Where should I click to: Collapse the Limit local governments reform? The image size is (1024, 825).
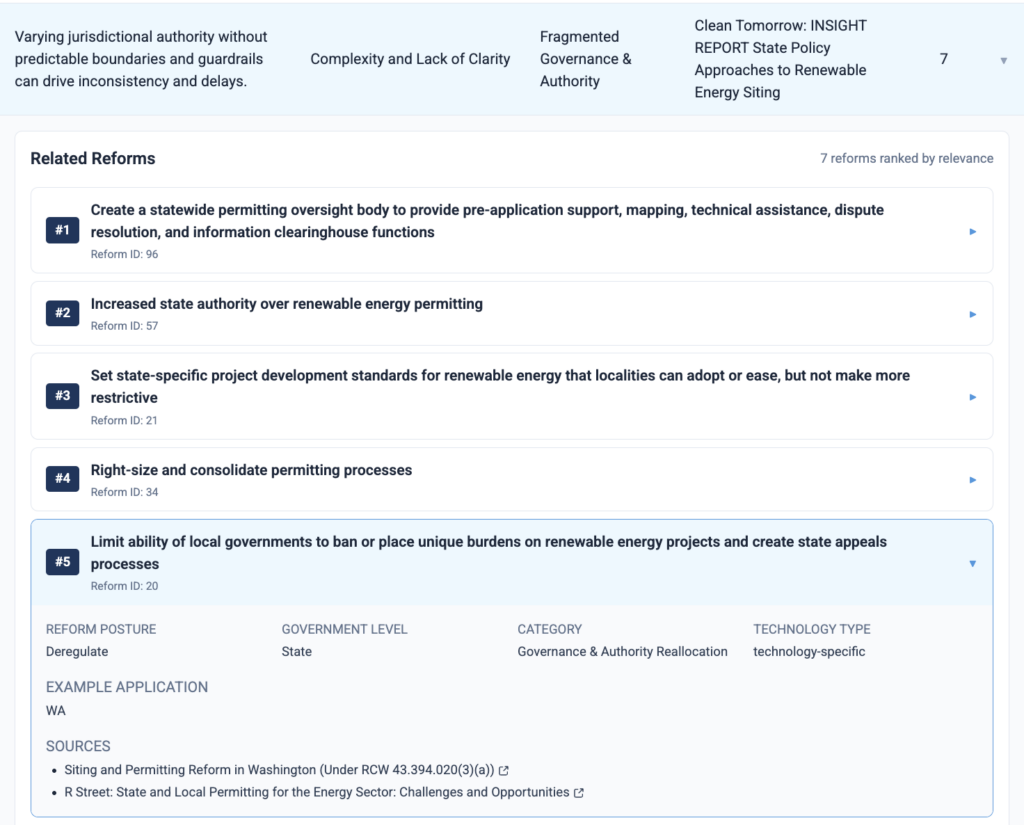[x=972, y=564]
